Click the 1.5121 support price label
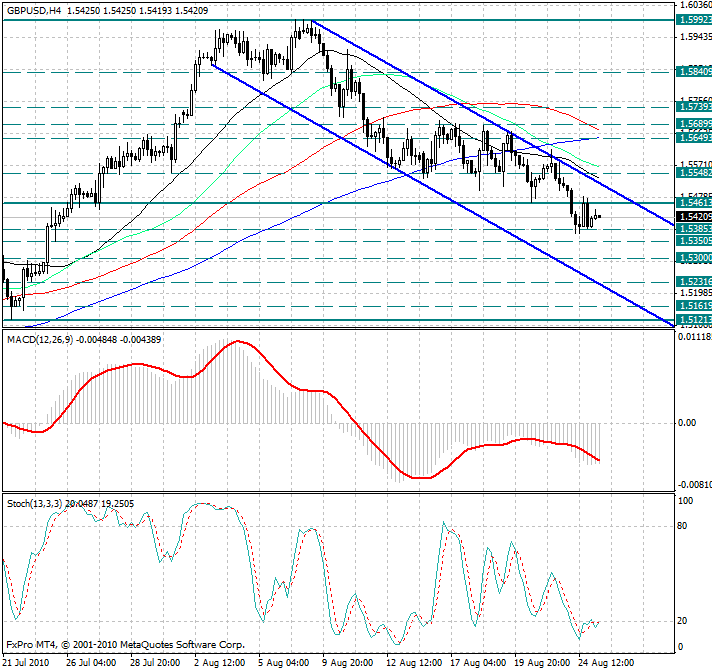Screen dimensions: 712x670 tap(694, 320)
